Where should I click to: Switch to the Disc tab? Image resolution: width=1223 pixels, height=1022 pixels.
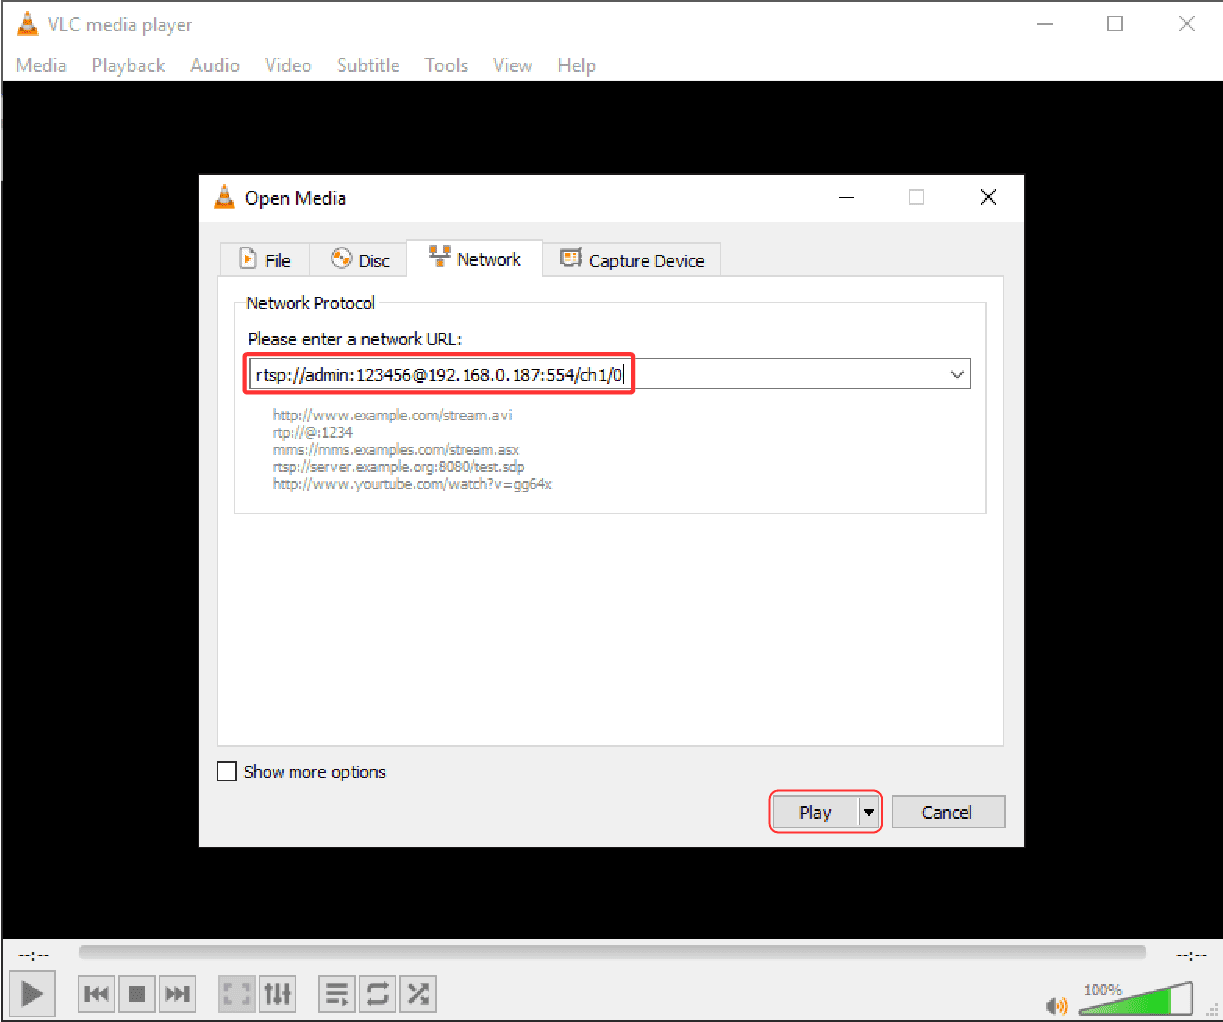click(359, 260)
